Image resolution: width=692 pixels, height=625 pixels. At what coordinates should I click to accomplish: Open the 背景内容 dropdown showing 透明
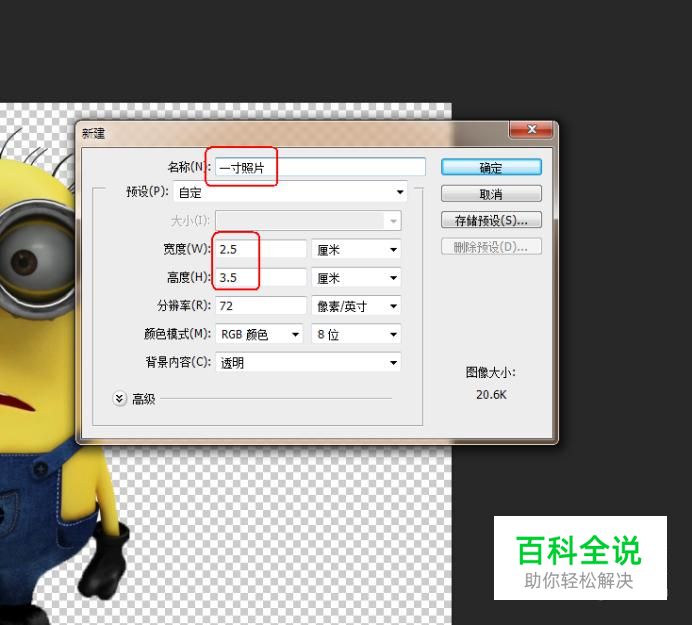308,362
